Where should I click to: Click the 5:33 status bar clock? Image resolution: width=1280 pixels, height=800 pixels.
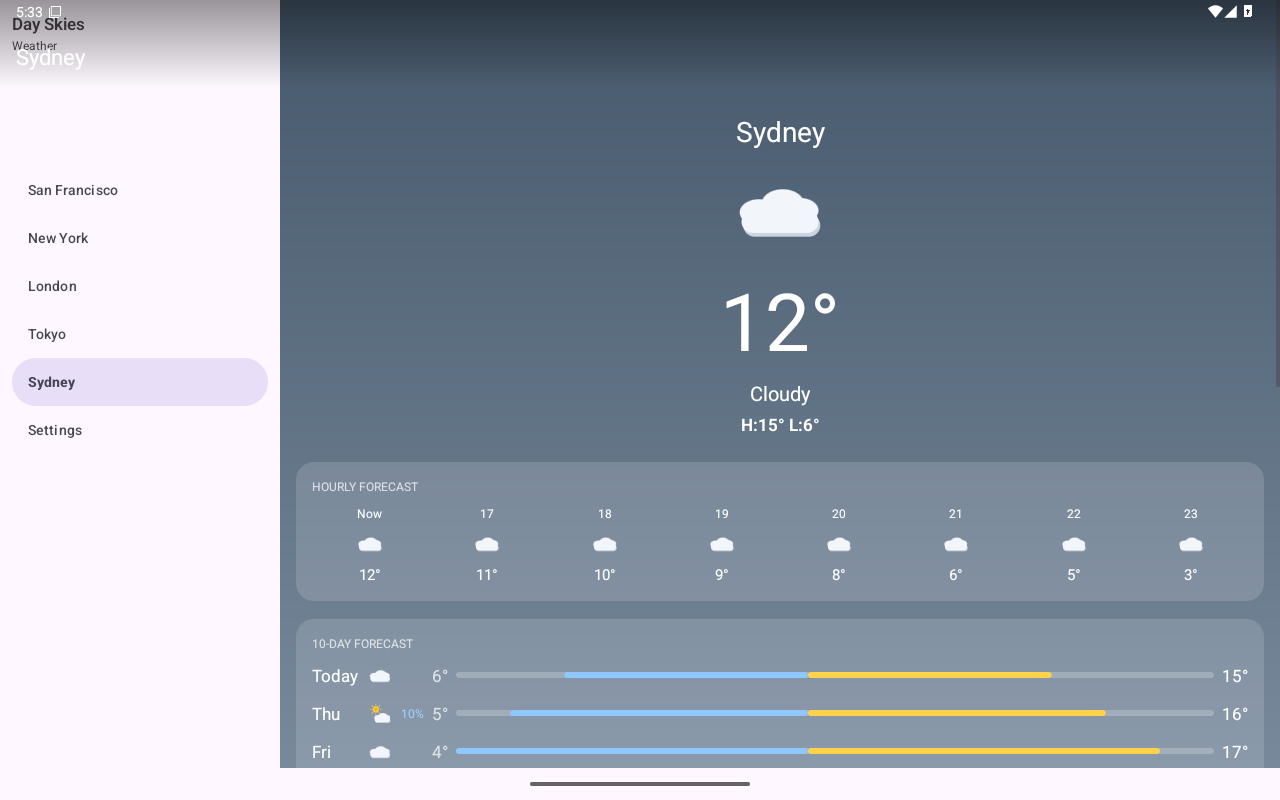click(x=29, y=12)
